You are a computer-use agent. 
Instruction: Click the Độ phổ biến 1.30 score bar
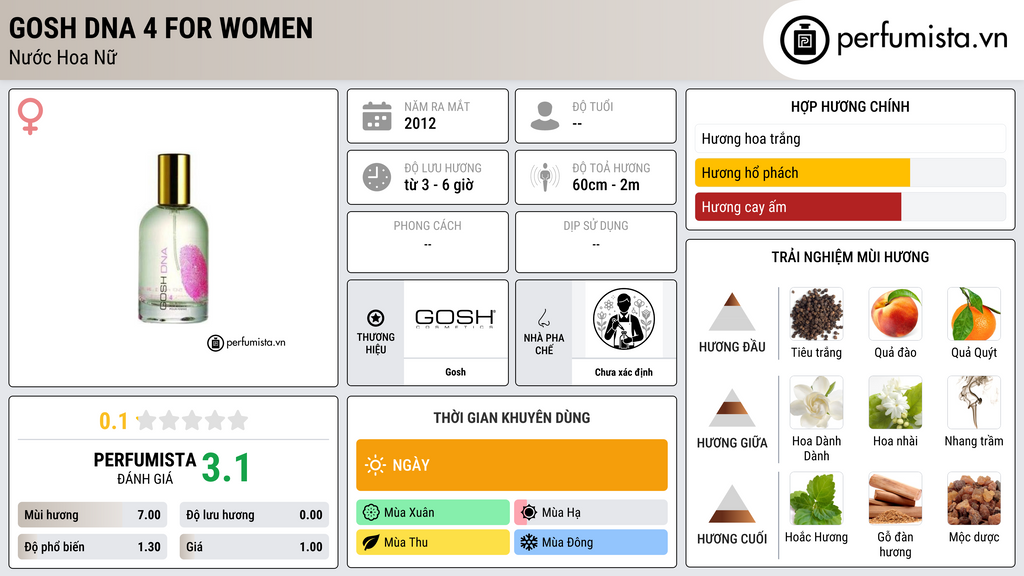pyautogui.click(x=93, y=547)
